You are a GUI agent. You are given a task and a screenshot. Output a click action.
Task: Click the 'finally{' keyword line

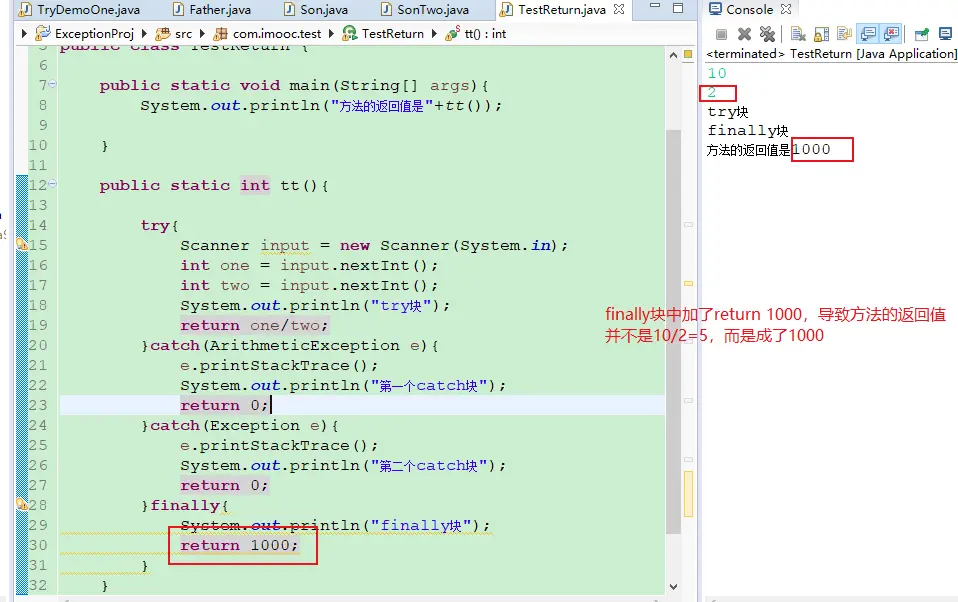point(185,505)
